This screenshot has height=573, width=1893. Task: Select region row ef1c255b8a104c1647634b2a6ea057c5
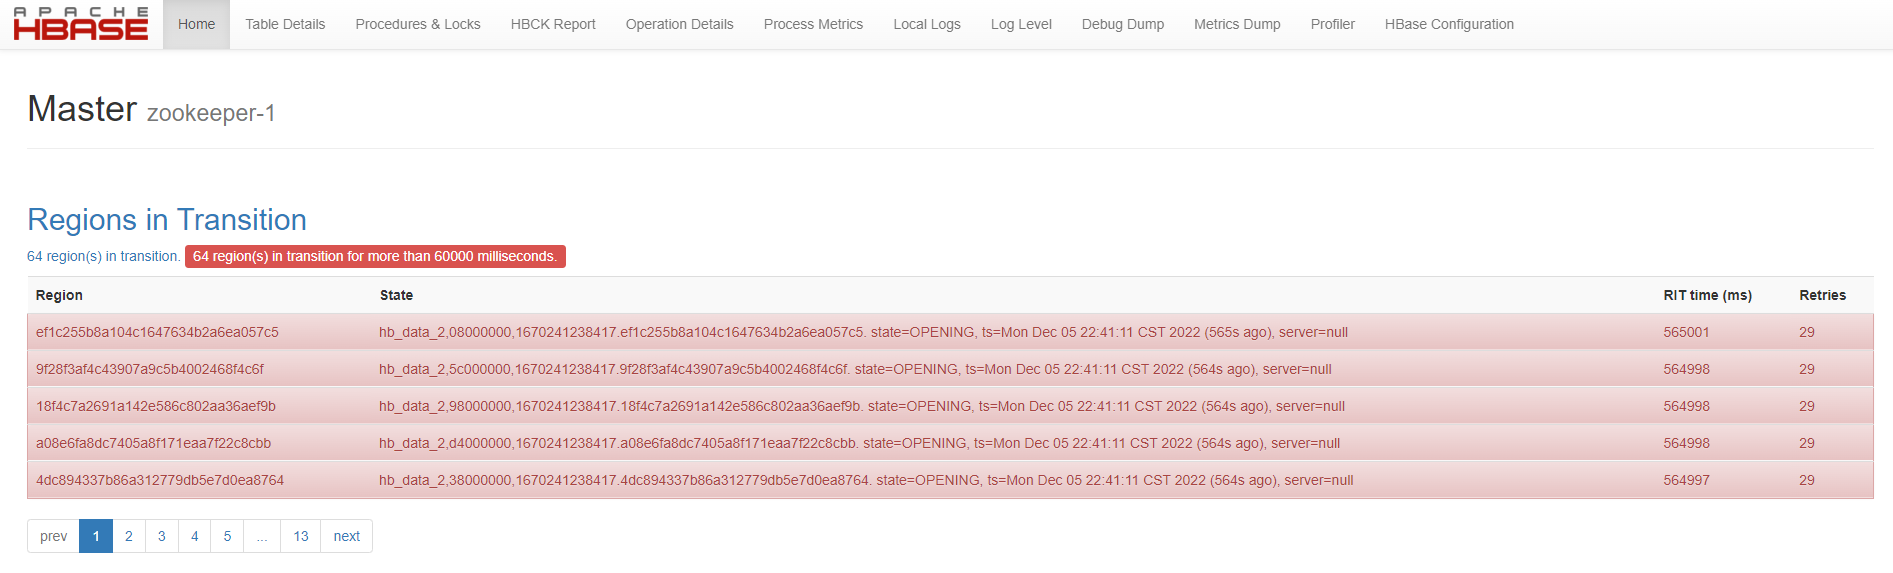coord(157,332)
